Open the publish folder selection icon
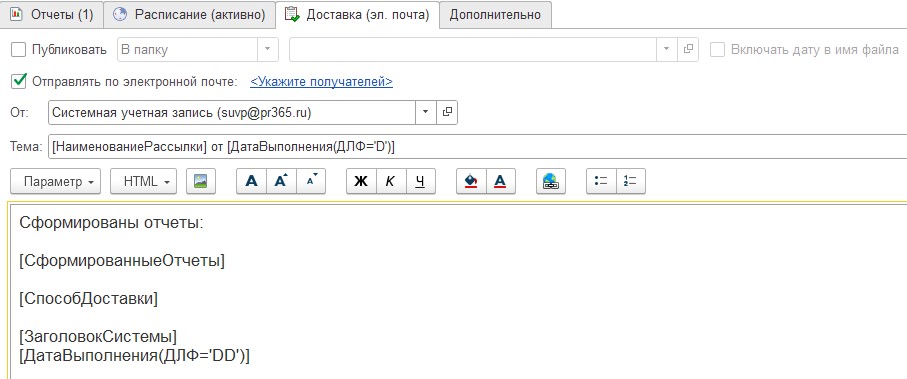907x379 pixels. tap(688, 49)
